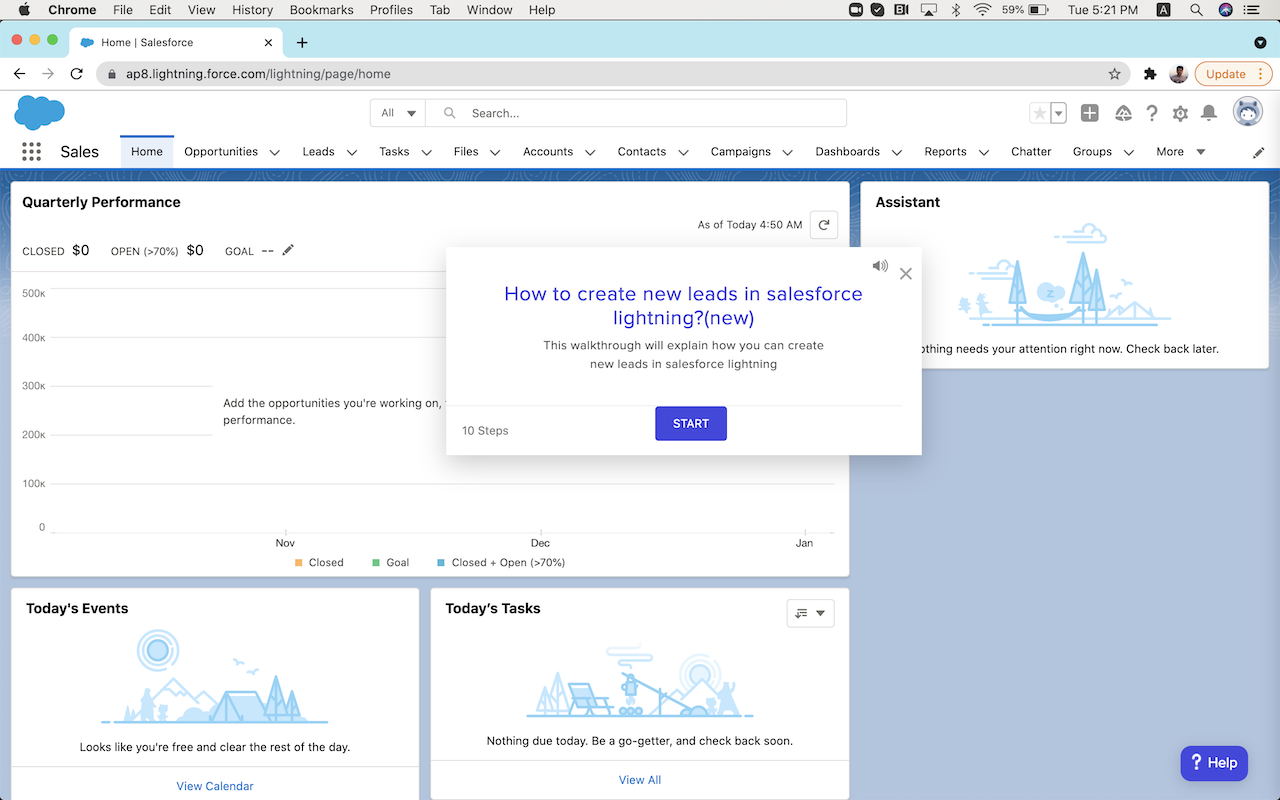Click the floating Help button

1214,763
